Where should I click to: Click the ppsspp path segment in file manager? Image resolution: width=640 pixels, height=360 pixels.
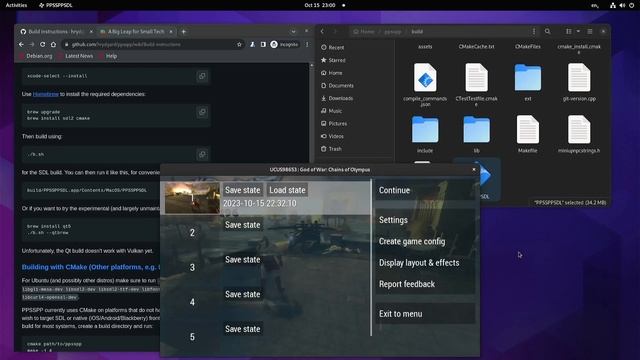coord(393,31)
